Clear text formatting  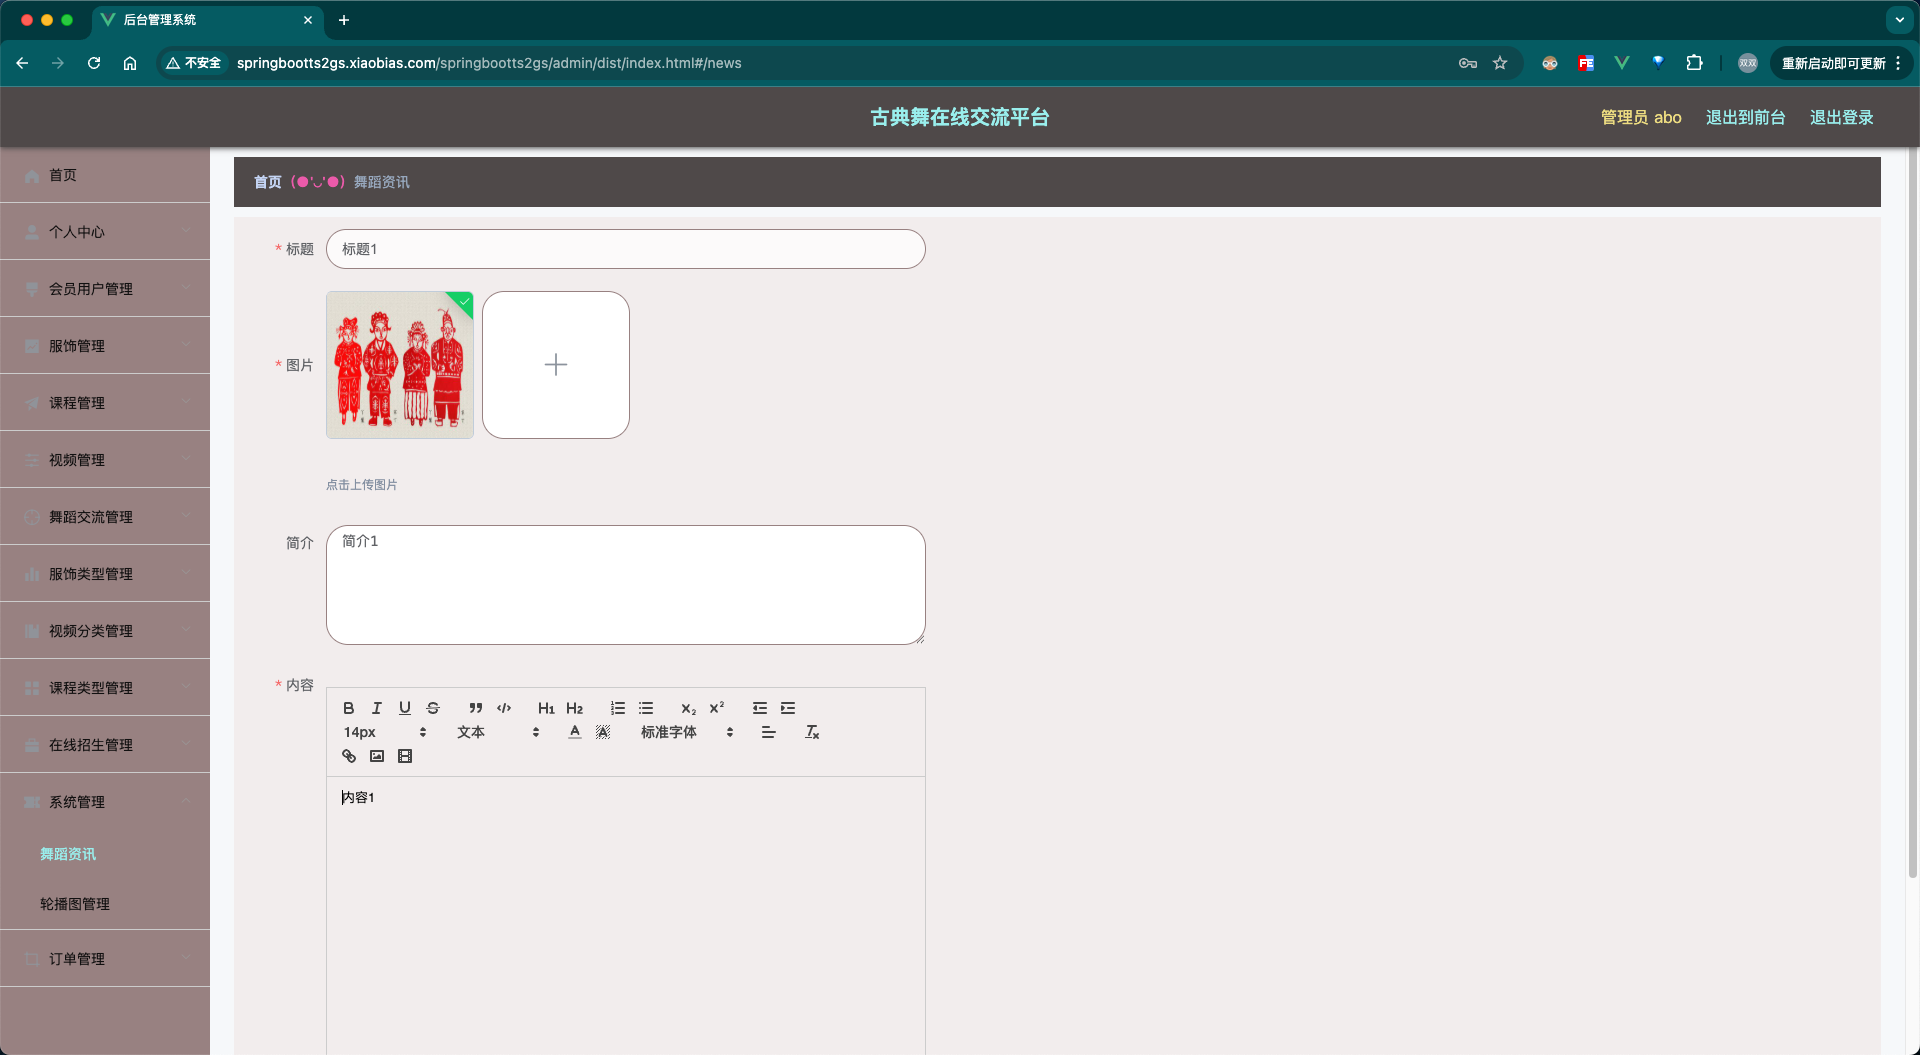[x=812, y=732]
